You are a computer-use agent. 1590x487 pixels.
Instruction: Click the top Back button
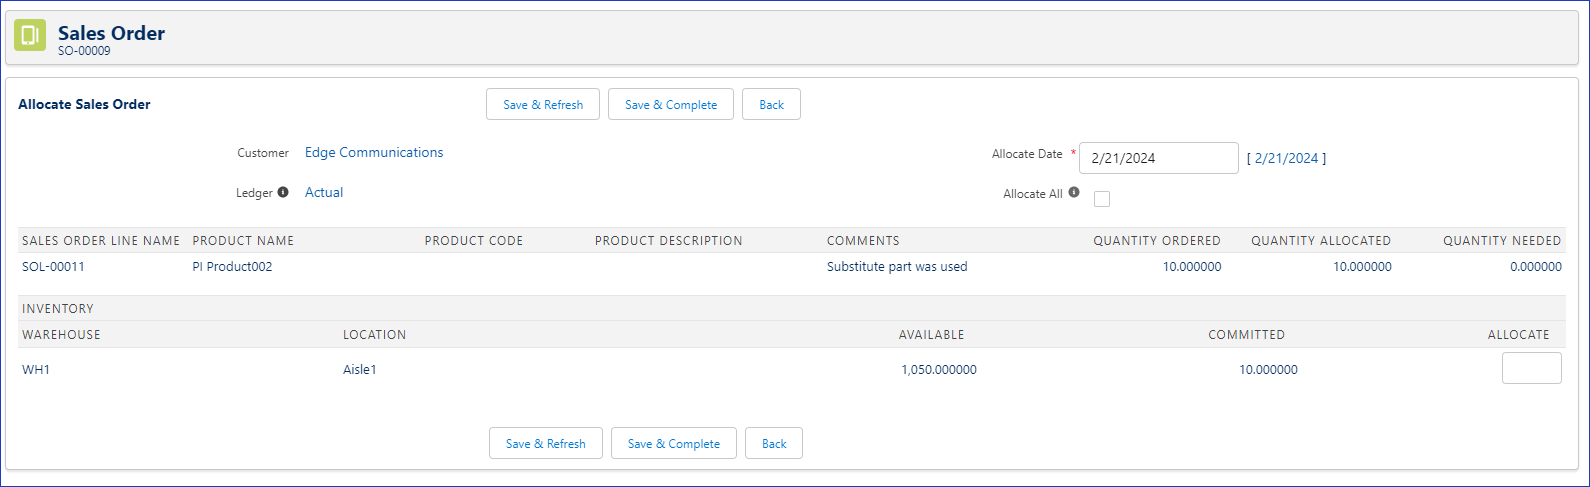click(771, 105)
